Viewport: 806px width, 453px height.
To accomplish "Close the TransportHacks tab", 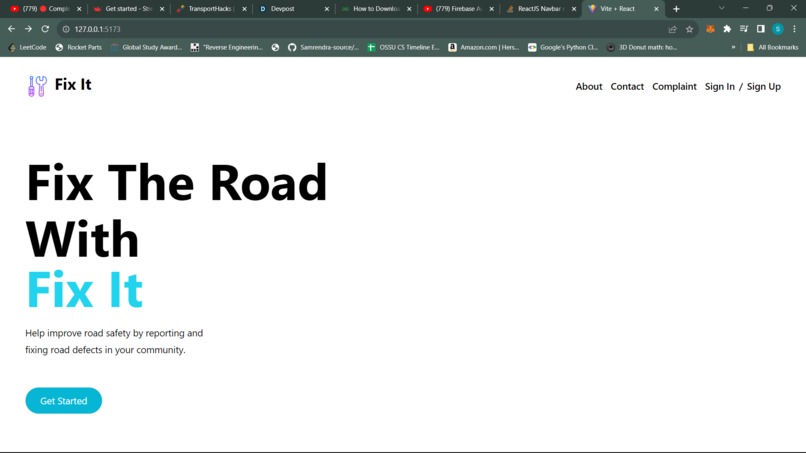I will 244,9.
